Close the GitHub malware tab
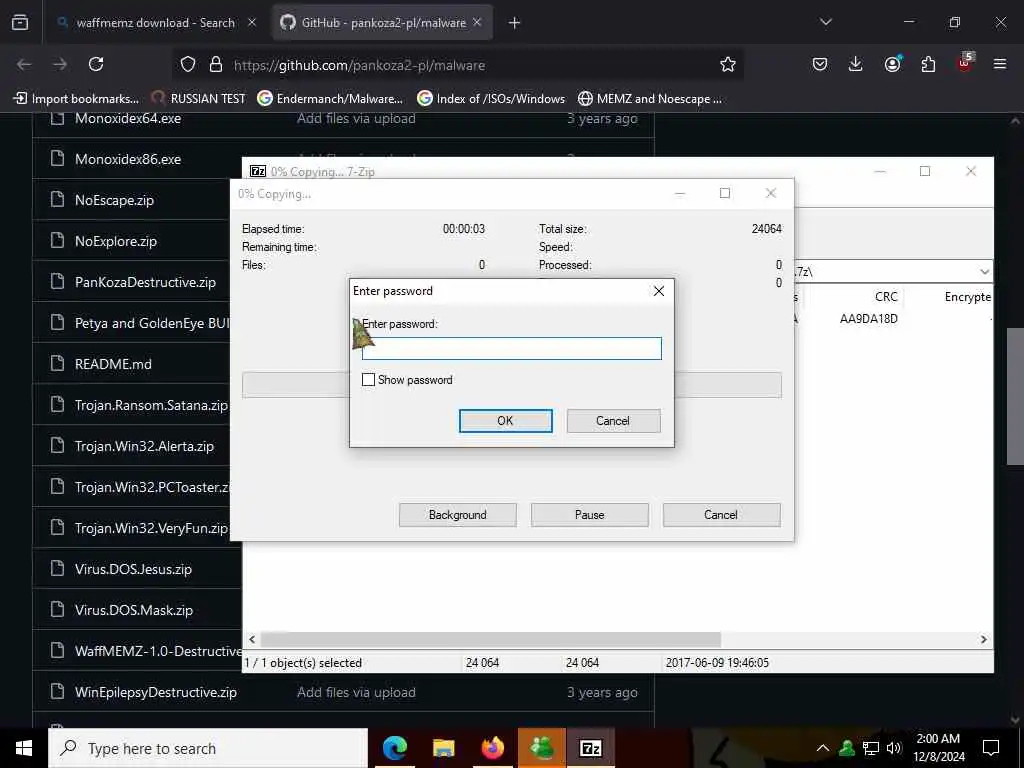 477,22
